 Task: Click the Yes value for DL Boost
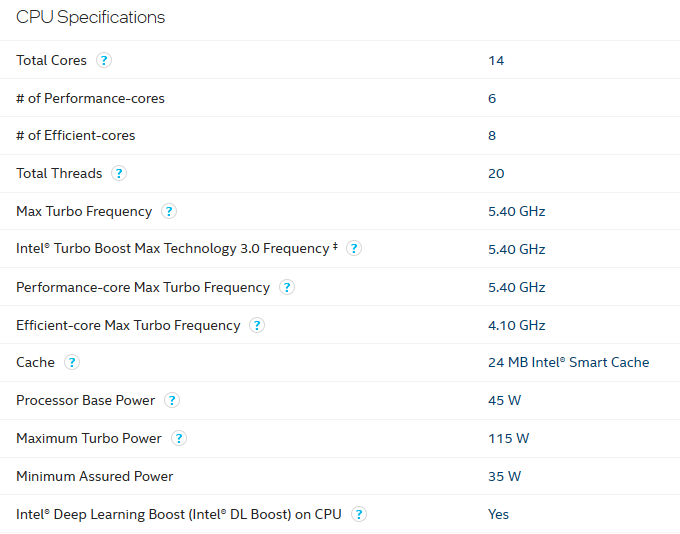pyautogui.click(x=498, y=514)
